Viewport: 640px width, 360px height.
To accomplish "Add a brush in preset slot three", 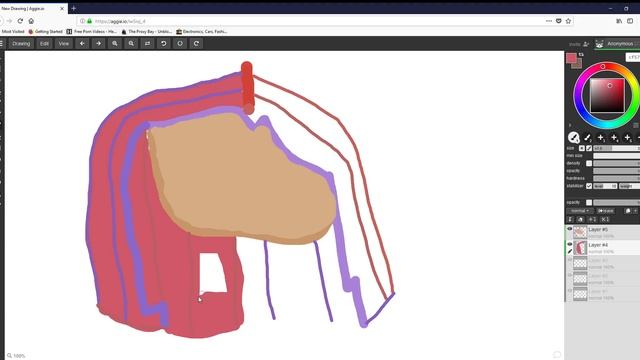I will [601, 138].
